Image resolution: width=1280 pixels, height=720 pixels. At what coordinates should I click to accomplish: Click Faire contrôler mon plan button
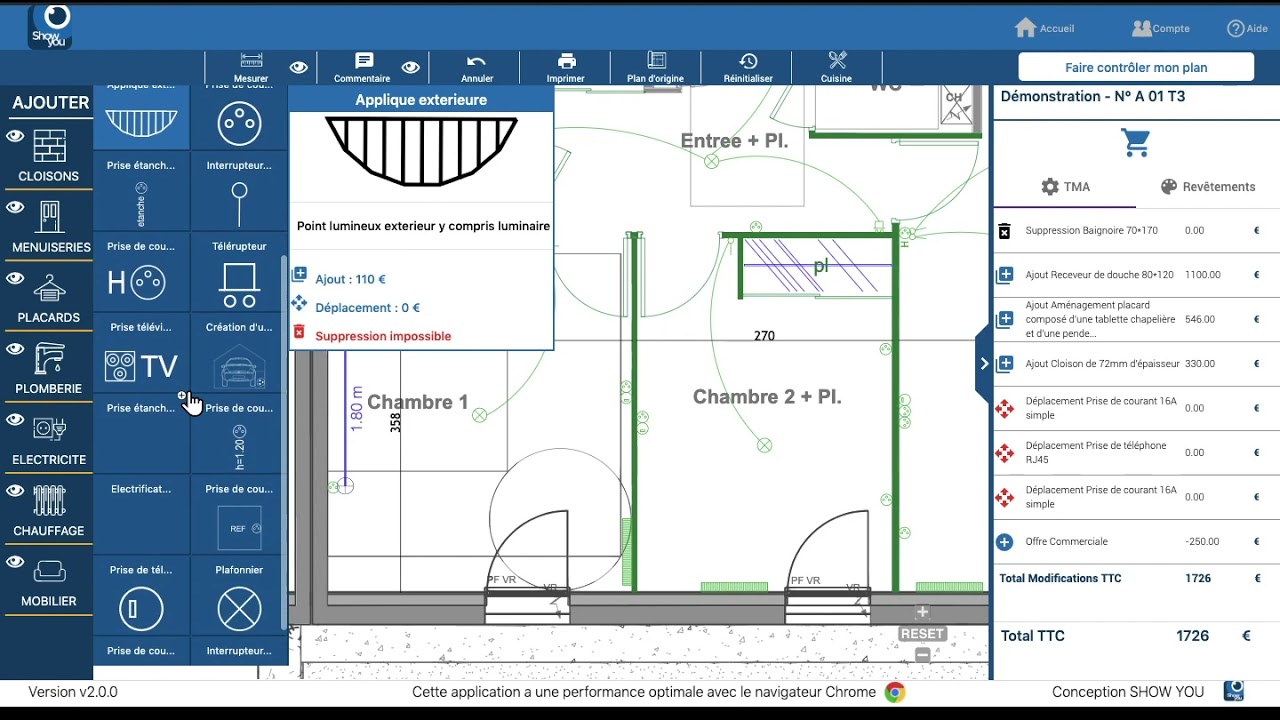(1136, 67)
